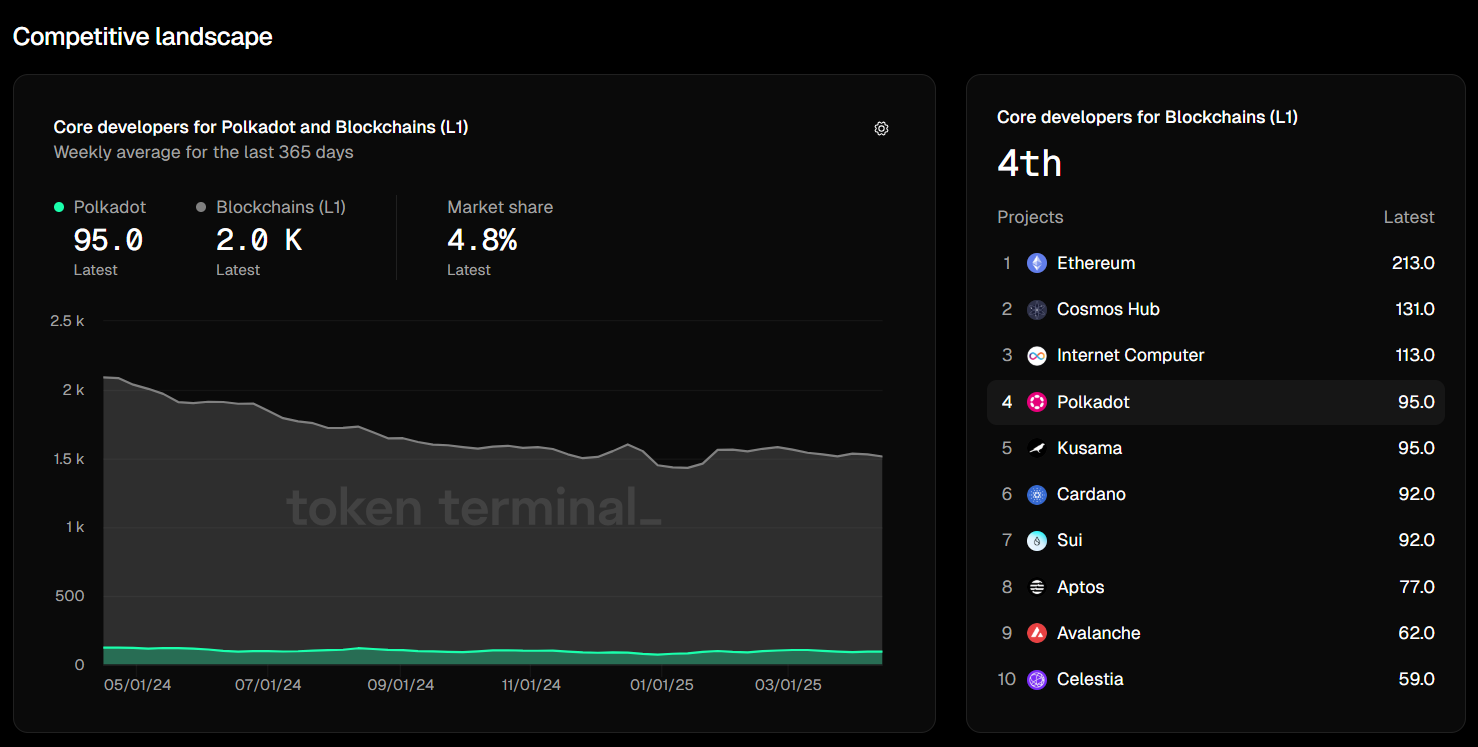
Task: Click the Cardano logo icon
Action: coord(1037,494)
